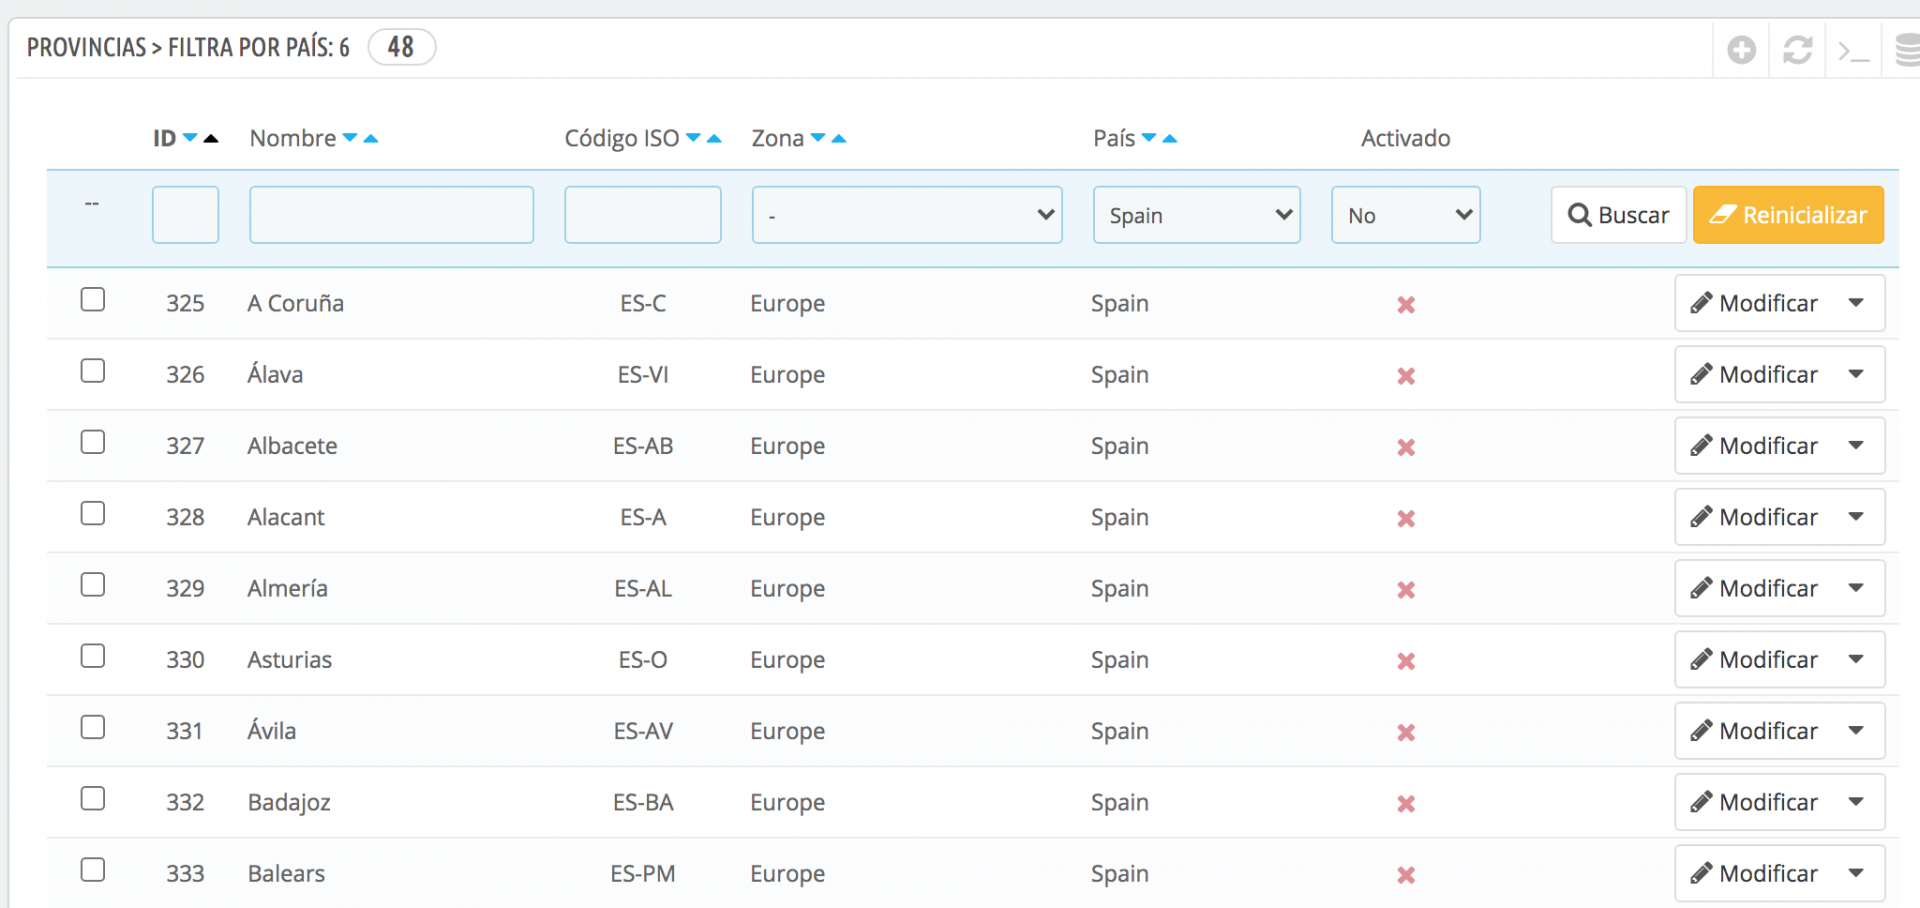
Task: Check the checkbox for Álava row
Action: coord(93,371)
